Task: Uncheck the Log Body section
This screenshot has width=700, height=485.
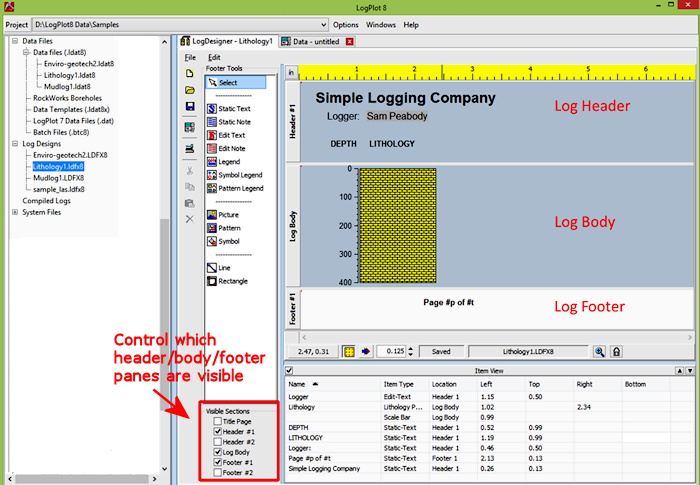Action: click(x=218, y=452)
